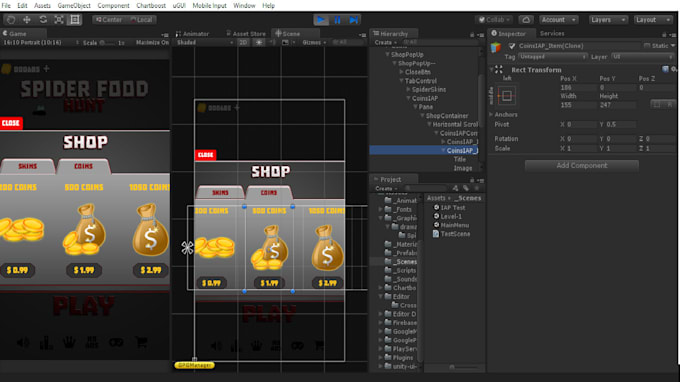Expand the SpiderSkins node in Hierarchy
Screen dimensions: 680x382
click(408, 89)
